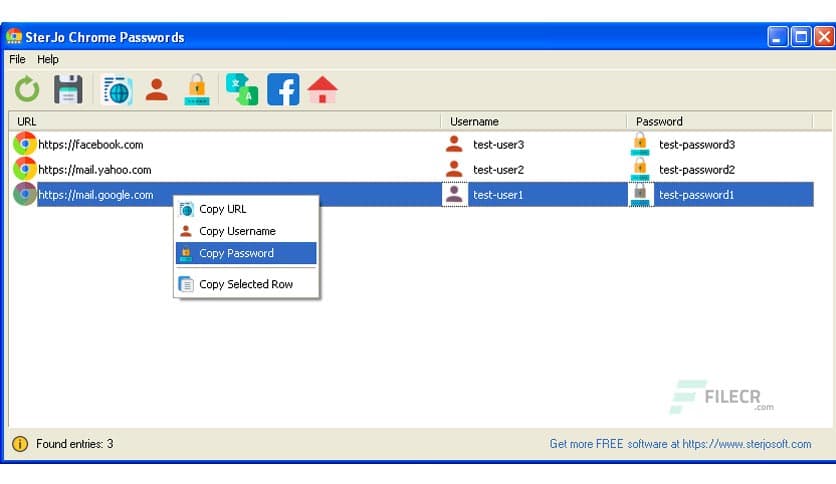Click the test-user1 username cell
Viewport: 836px width, 484px height.
click(x=498, y=195)
